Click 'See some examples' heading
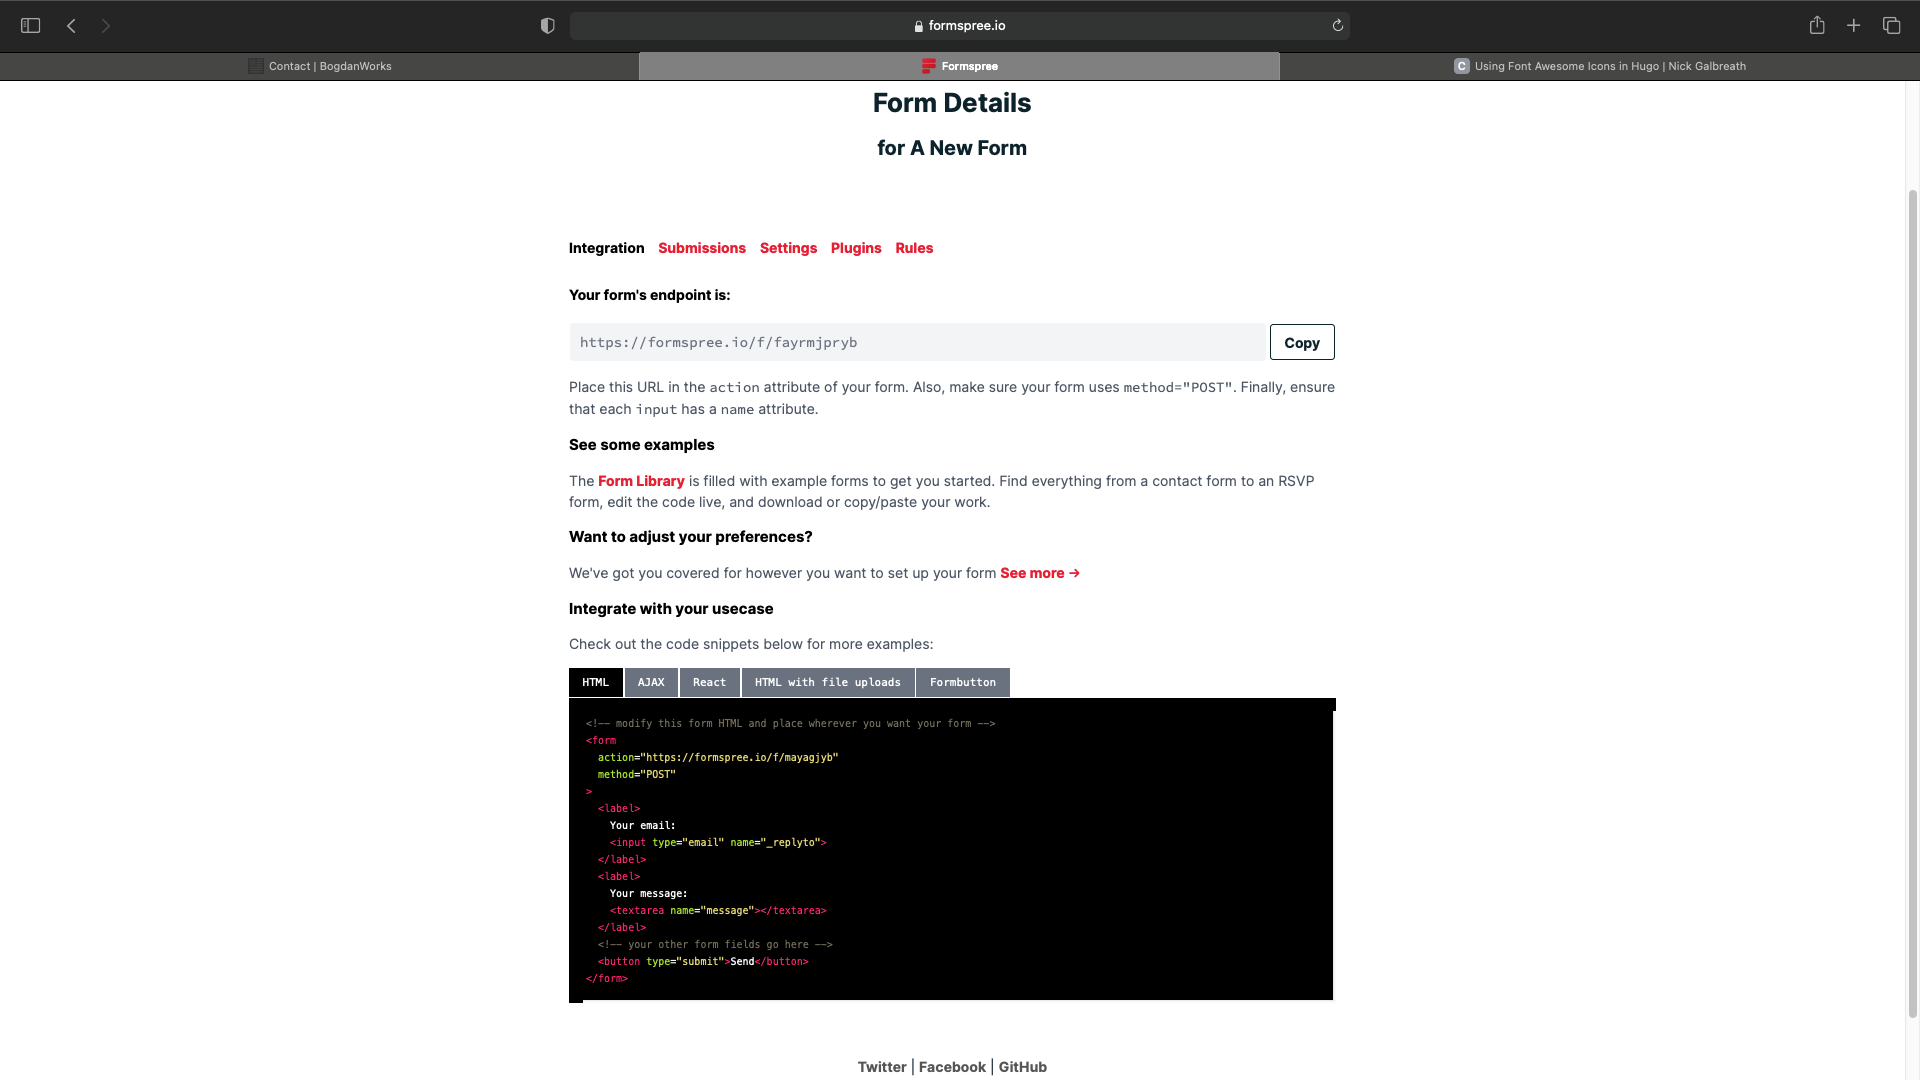Viewport: 1920px width, 1080px height. [x=642, y=445]
